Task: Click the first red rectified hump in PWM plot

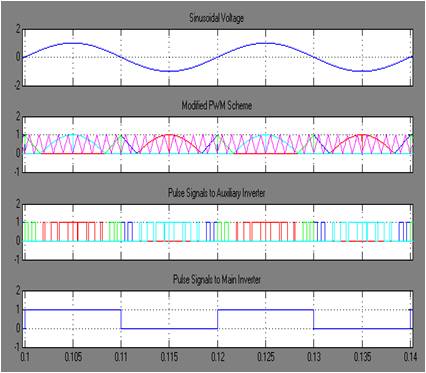Action: [x=169, y=144]
